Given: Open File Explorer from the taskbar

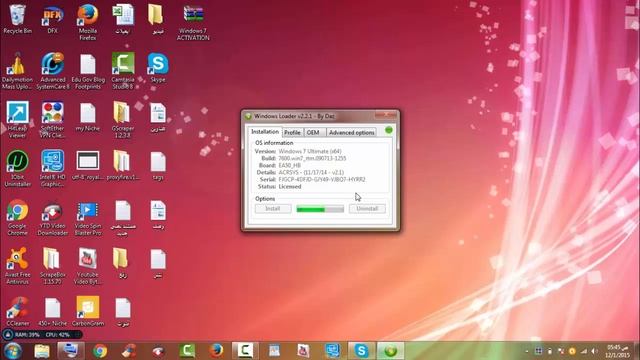Looking at the screenshot, I should coord(42,351).
